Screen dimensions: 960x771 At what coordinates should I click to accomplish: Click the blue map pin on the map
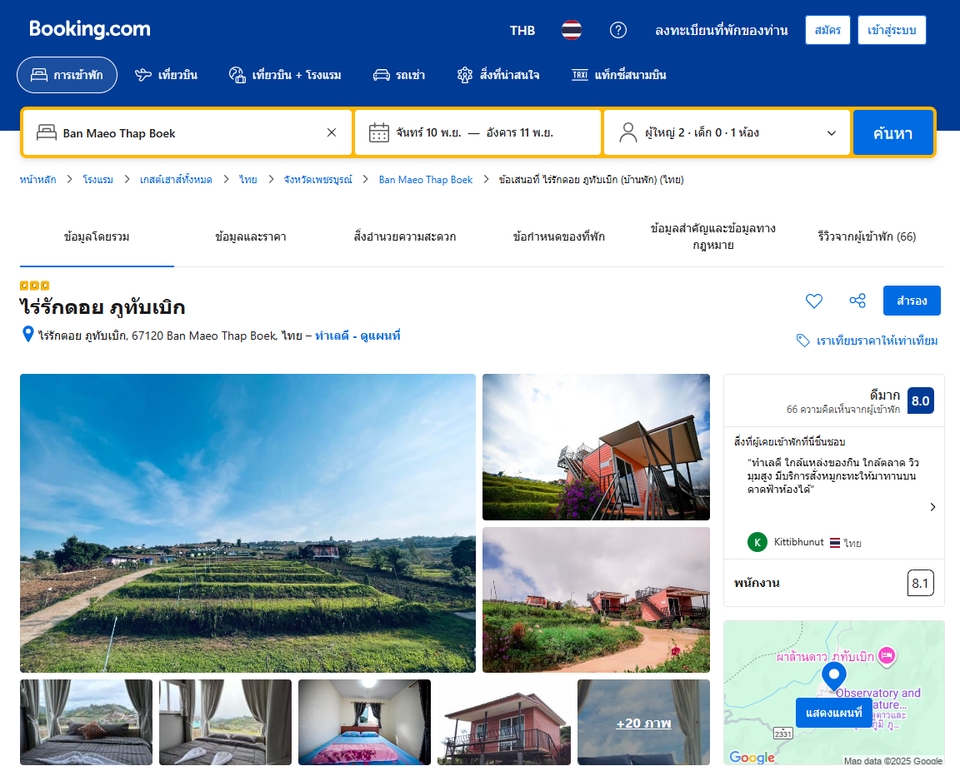(x=833, y=677)
